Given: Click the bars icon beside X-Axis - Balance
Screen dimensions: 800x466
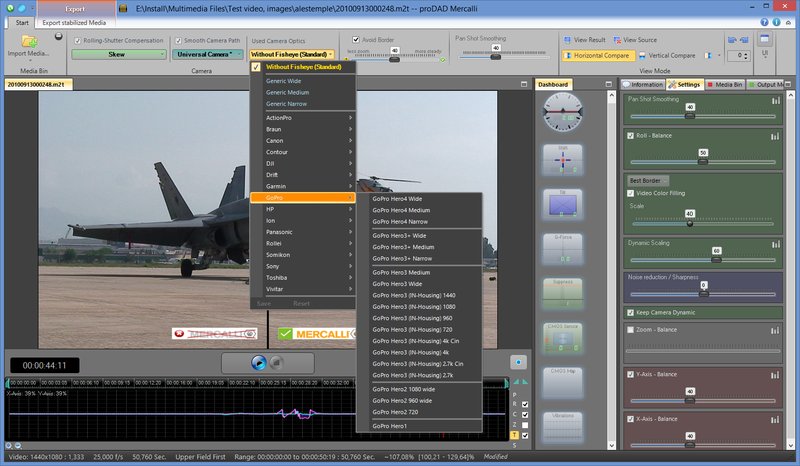Looking at the screenshot, I should (776, 419).
